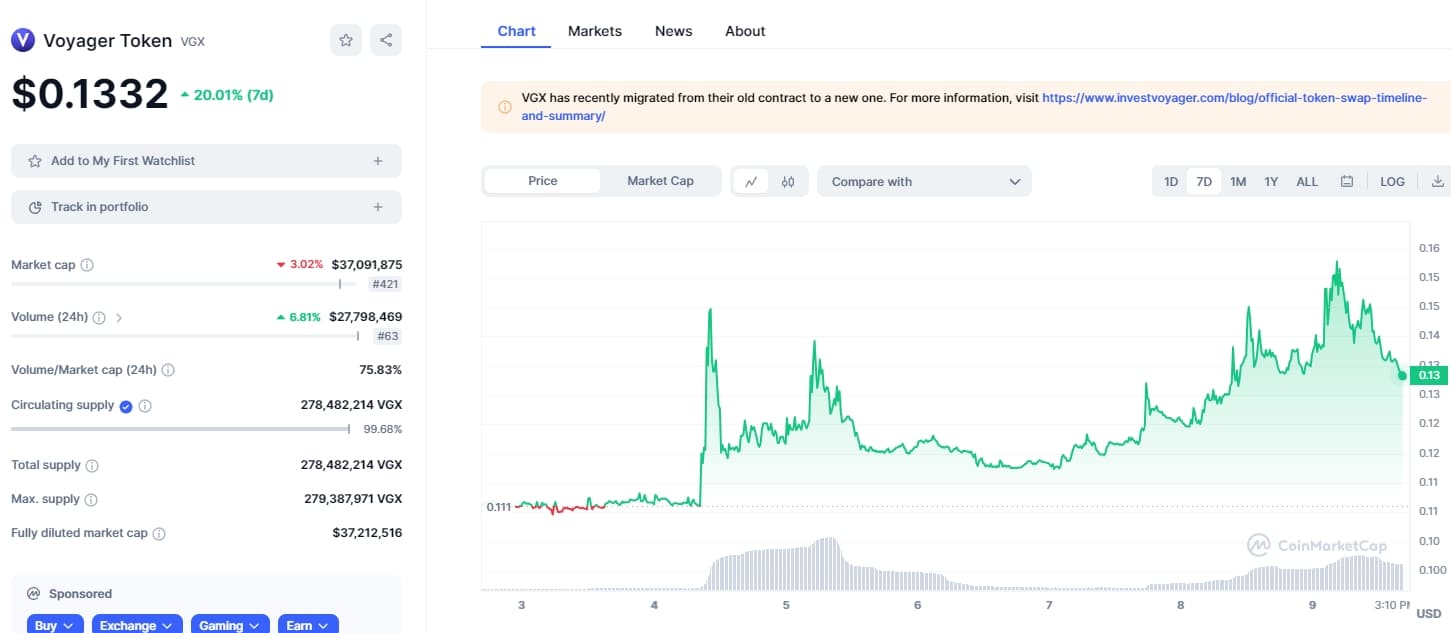This screenshot has width=1451, height=633.
Task: Click the Volume (24h) info icon
Action: coord(99,317)
